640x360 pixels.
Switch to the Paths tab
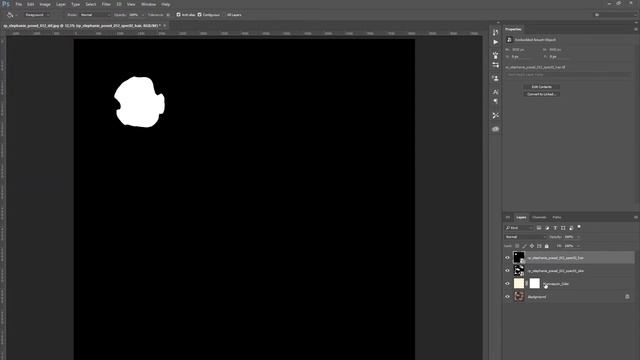[x=557, y=217]
